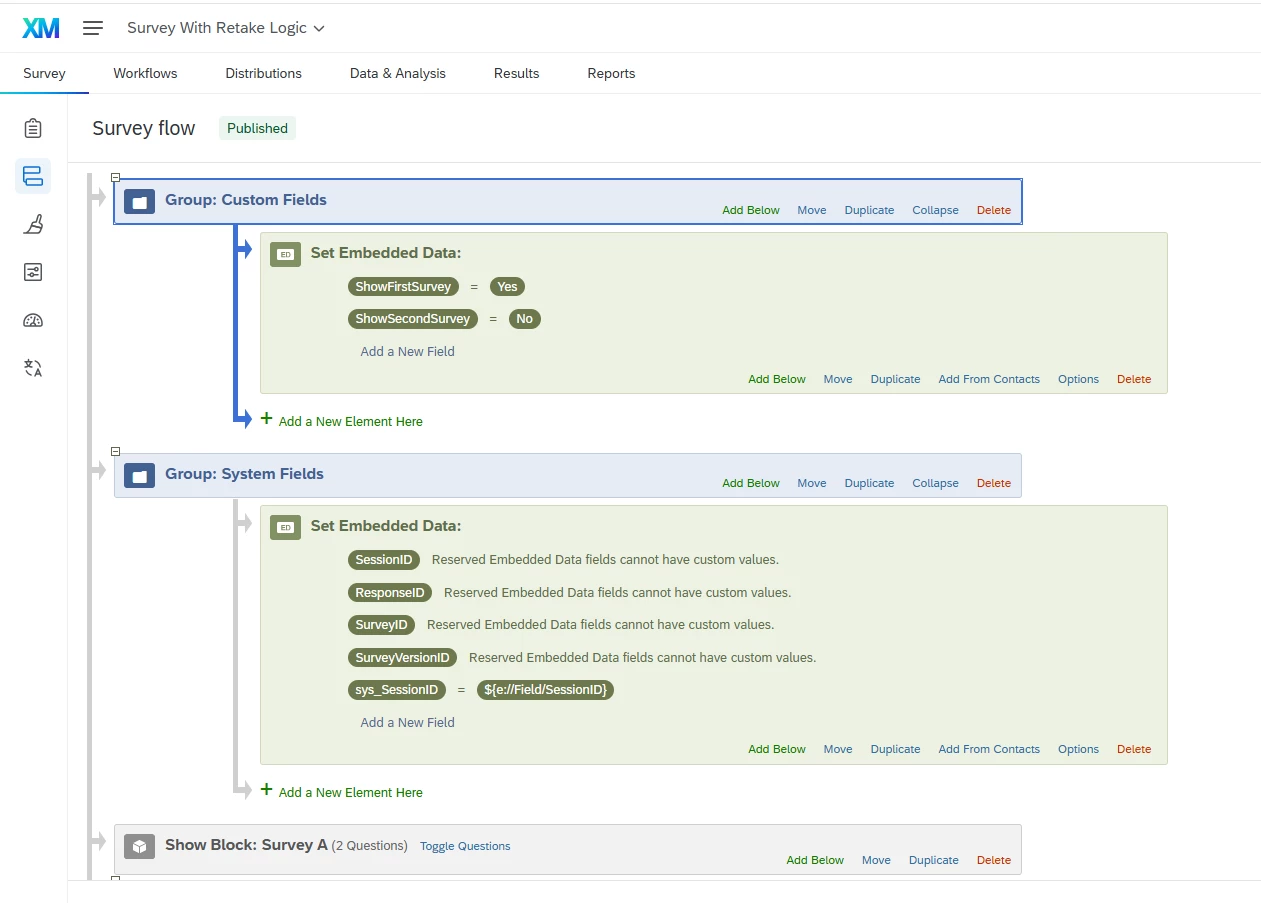1261x903 pixels.
Task: Edit the ShowFirstSurvey field name
Action: click(403, 286)
